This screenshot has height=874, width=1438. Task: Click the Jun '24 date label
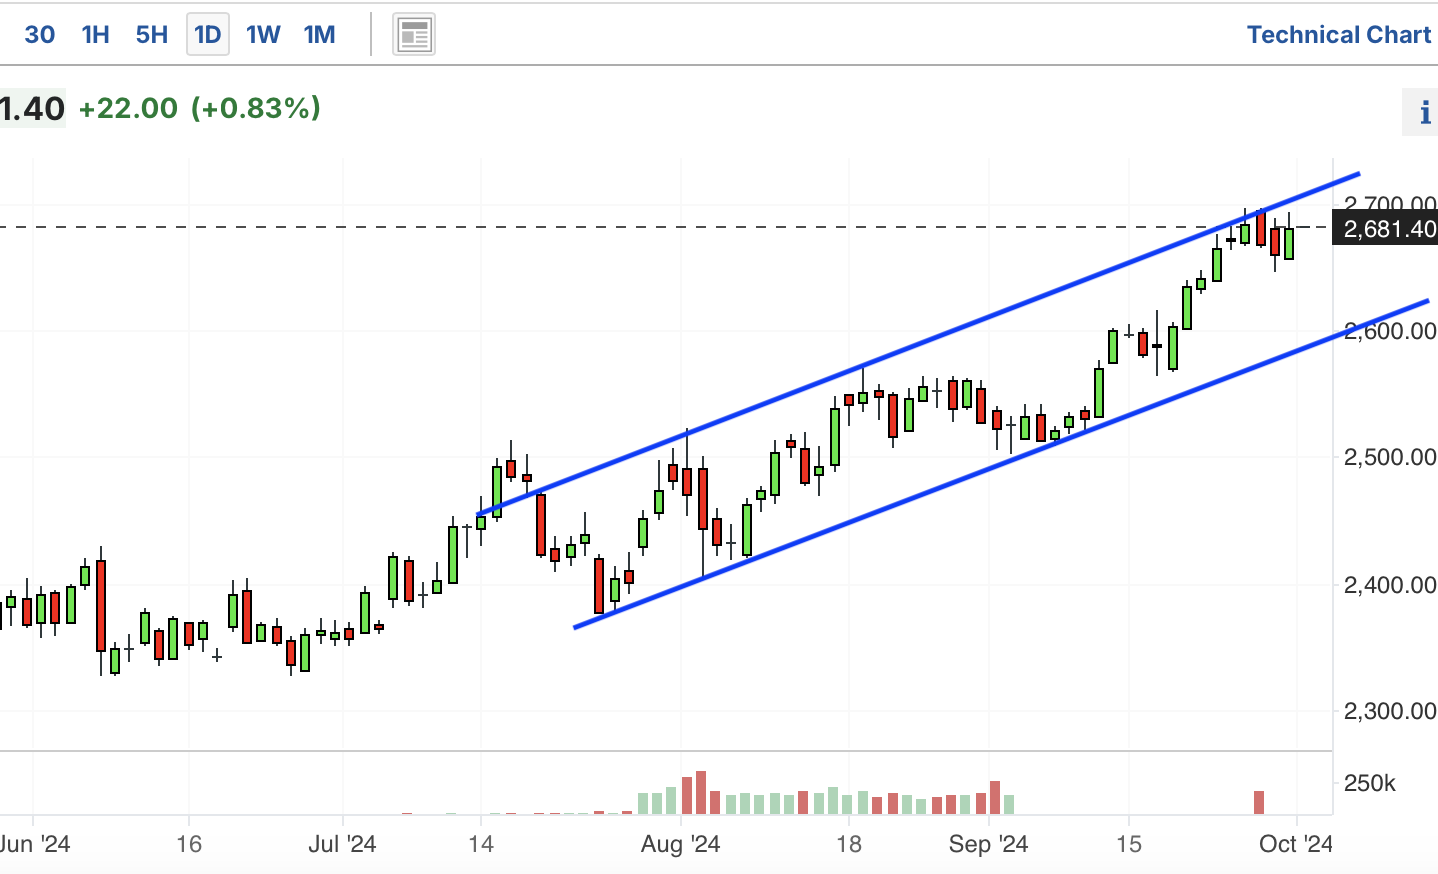pos(35,844)
